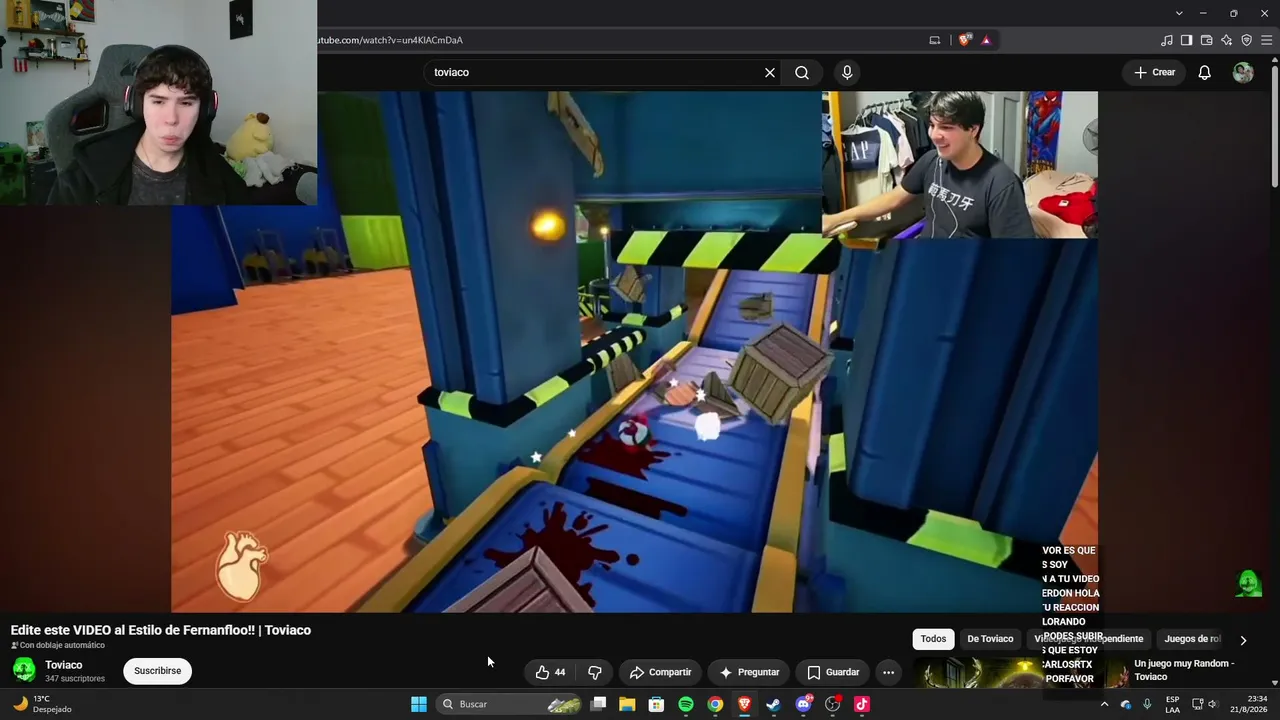Click the YouTube video player area
This screenshot has width=1280, height=720.
pos(634,352)
